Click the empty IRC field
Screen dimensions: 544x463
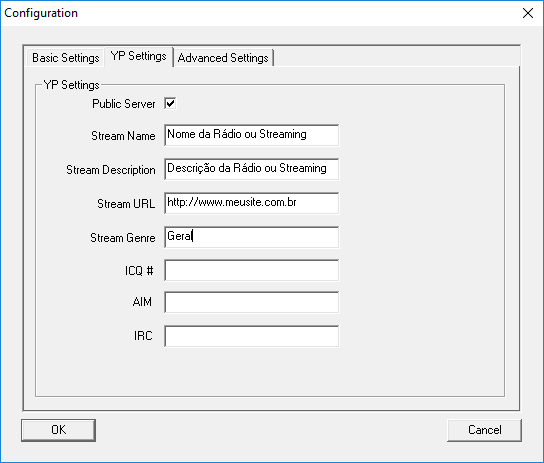point(252,336)
